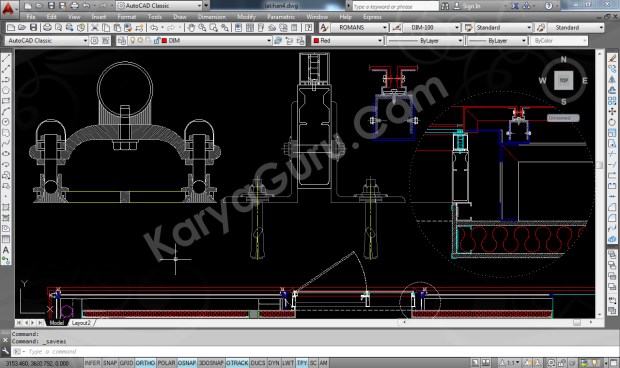Open the DIM layer dropdown
The width and height of the screenshot is (620, 368).
[269, 41]
